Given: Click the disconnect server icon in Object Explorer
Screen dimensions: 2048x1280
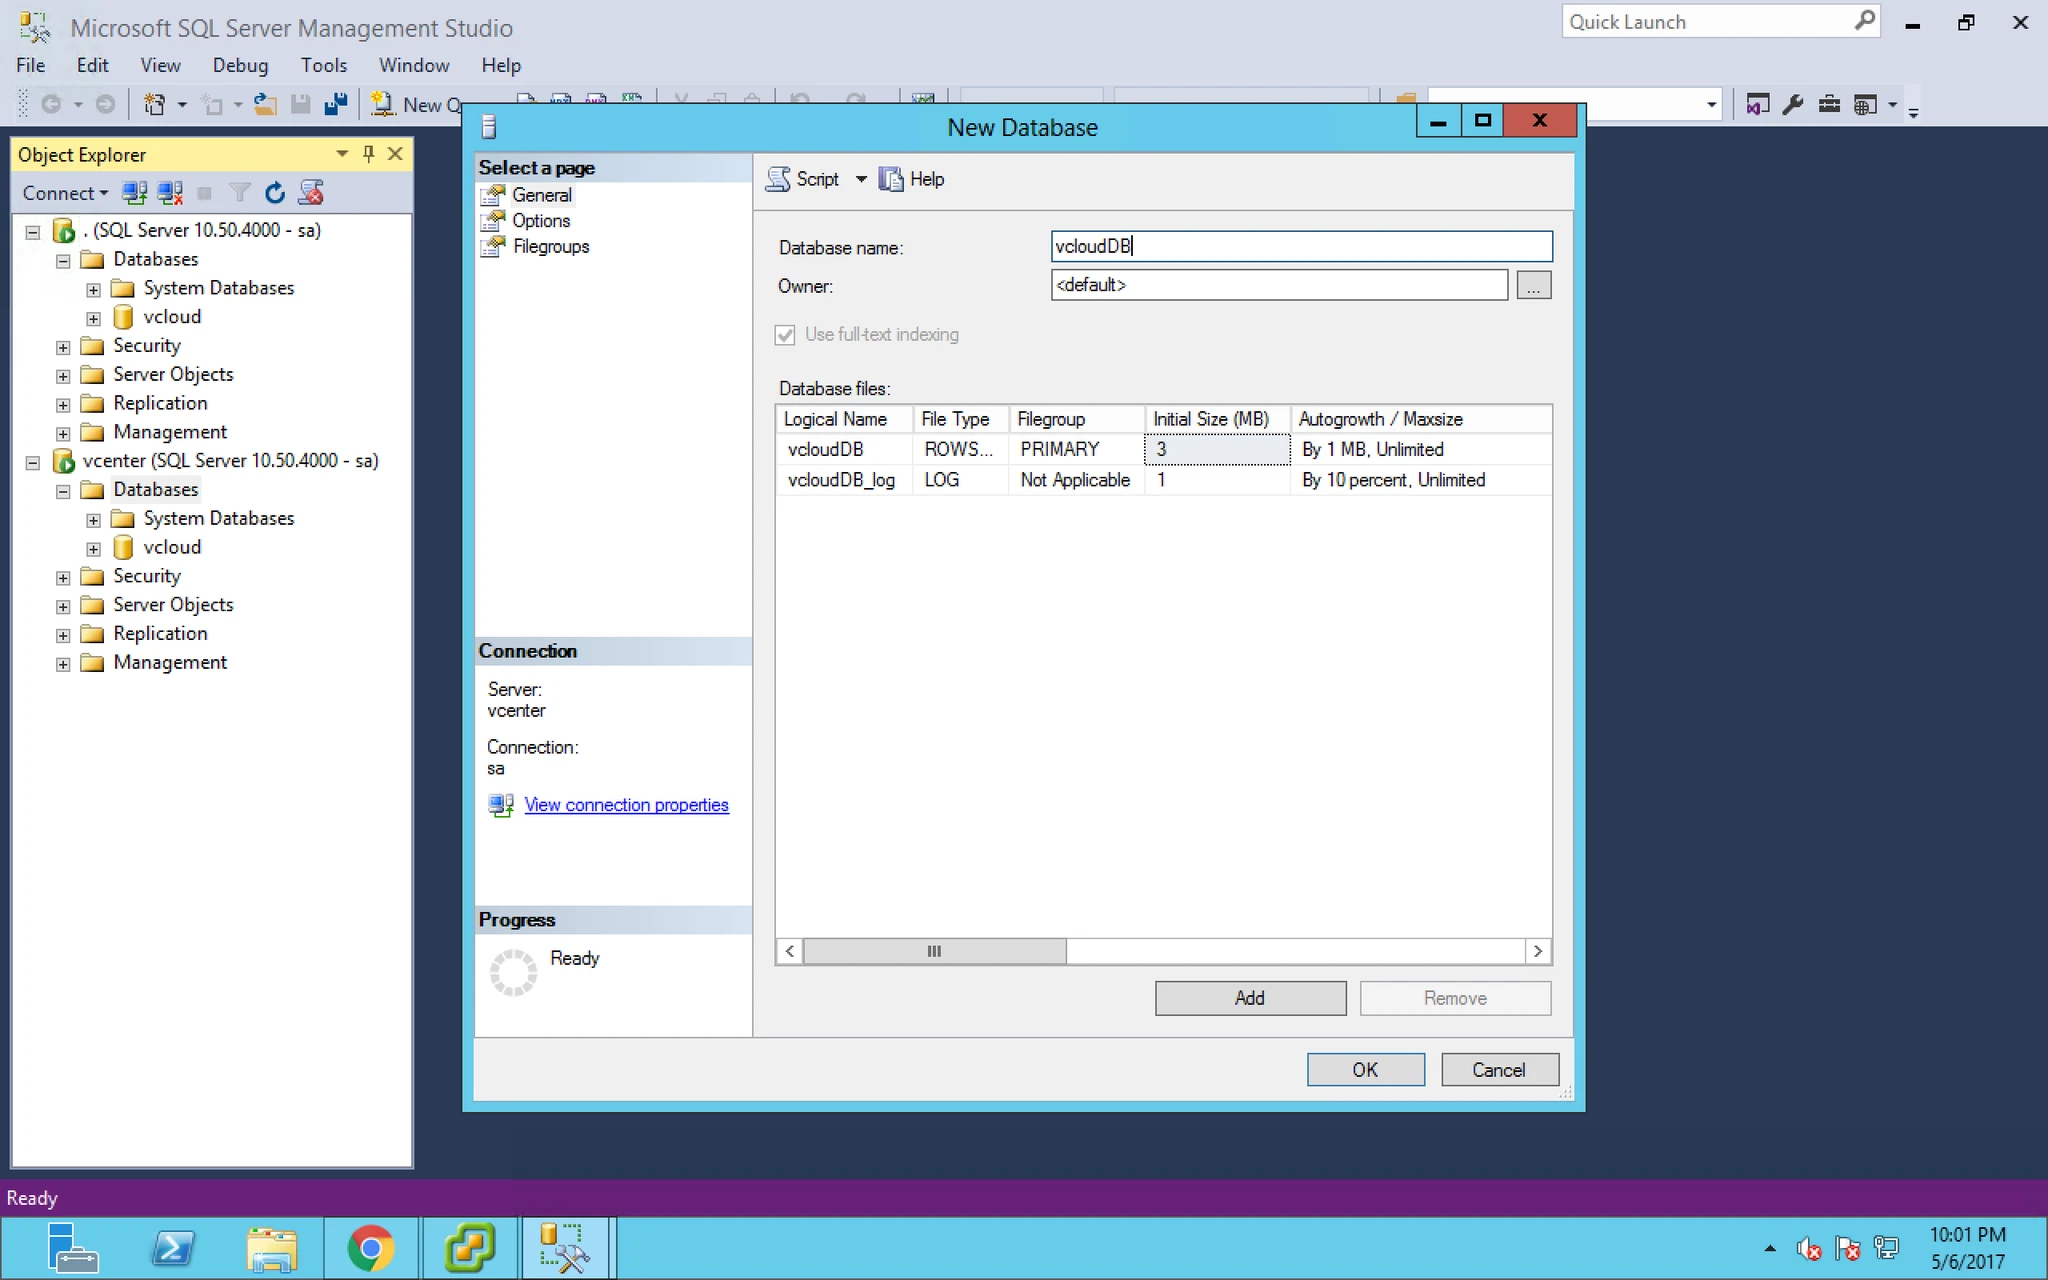Looking at the screenshot, I should click(170, 193).
